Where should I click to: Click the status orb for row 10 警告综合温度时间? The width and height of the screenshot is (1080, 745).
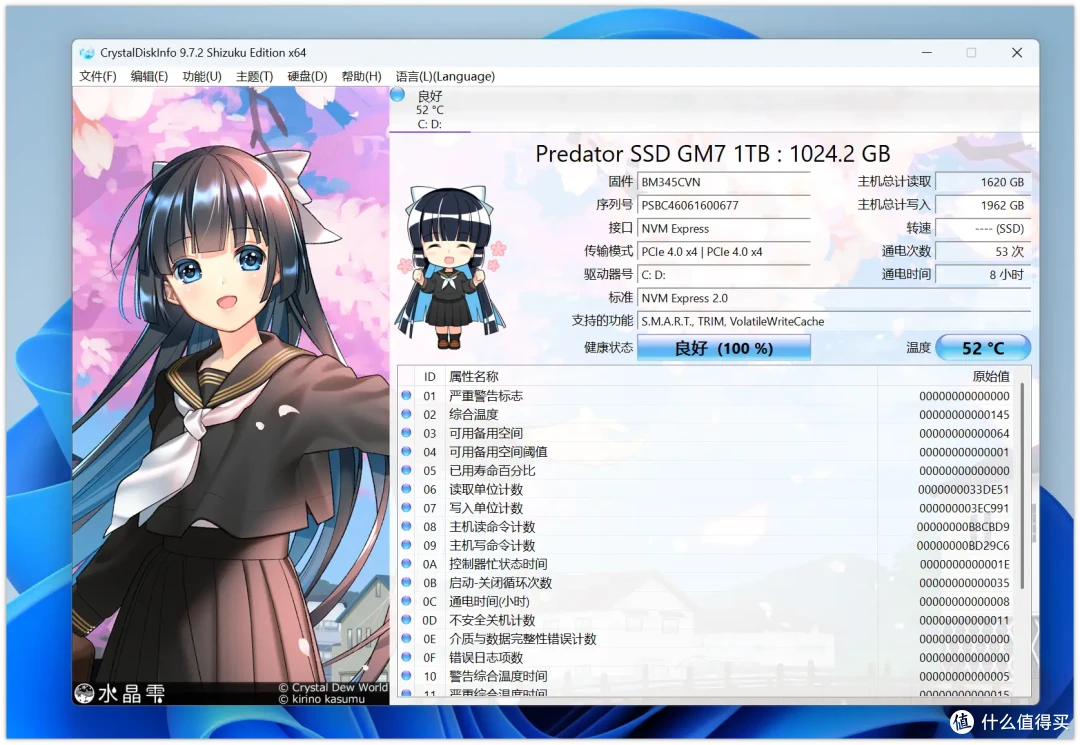[406, 675]
